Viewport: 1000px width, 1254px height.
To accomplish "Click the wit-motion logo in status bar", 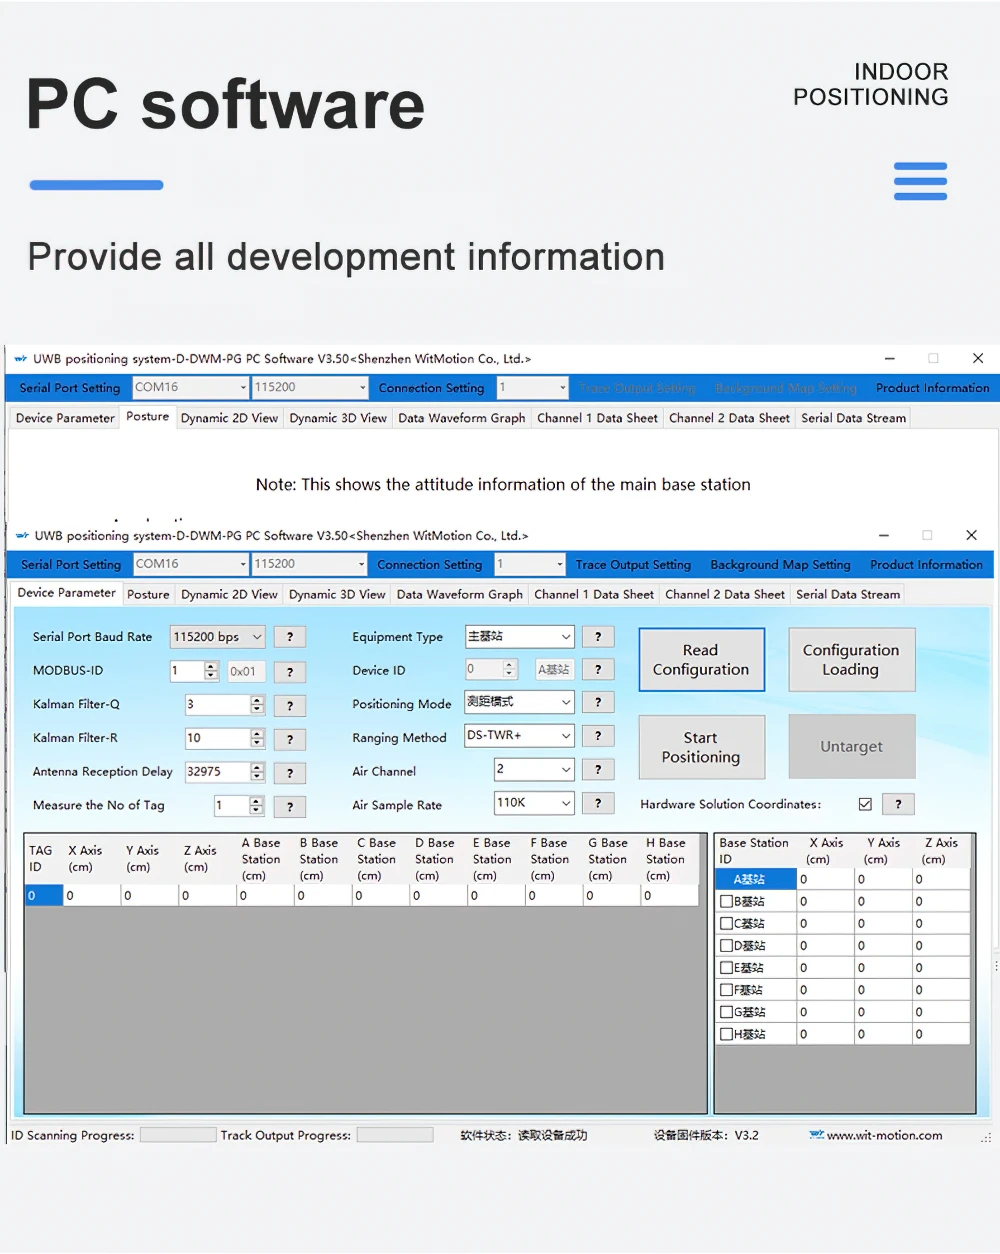I will pyautogui.click(x=816, y=1135).
